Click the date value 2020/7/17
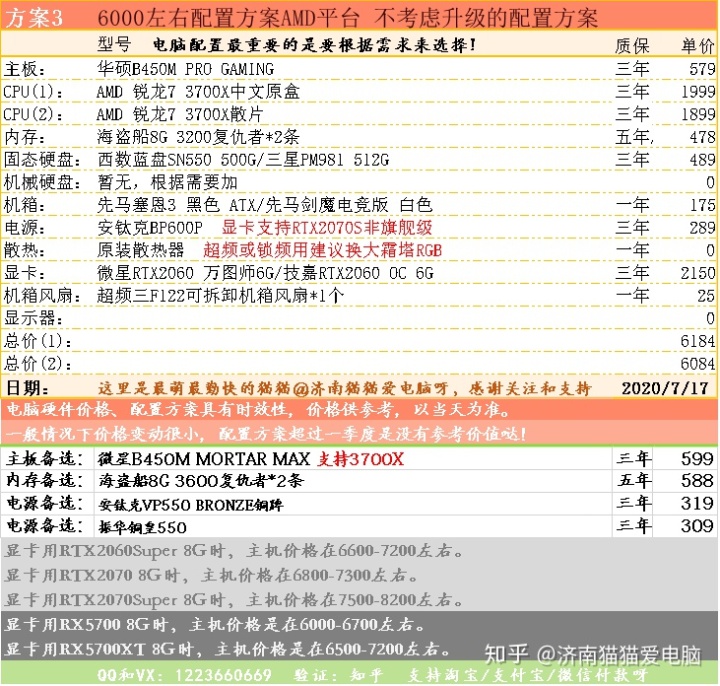 pos(665,388)
